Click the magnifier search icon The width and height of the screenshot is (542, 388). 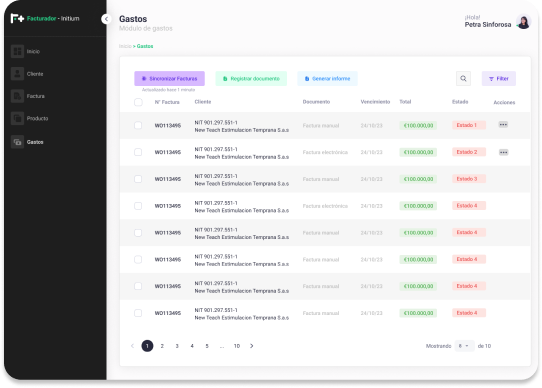click(463, 78)
